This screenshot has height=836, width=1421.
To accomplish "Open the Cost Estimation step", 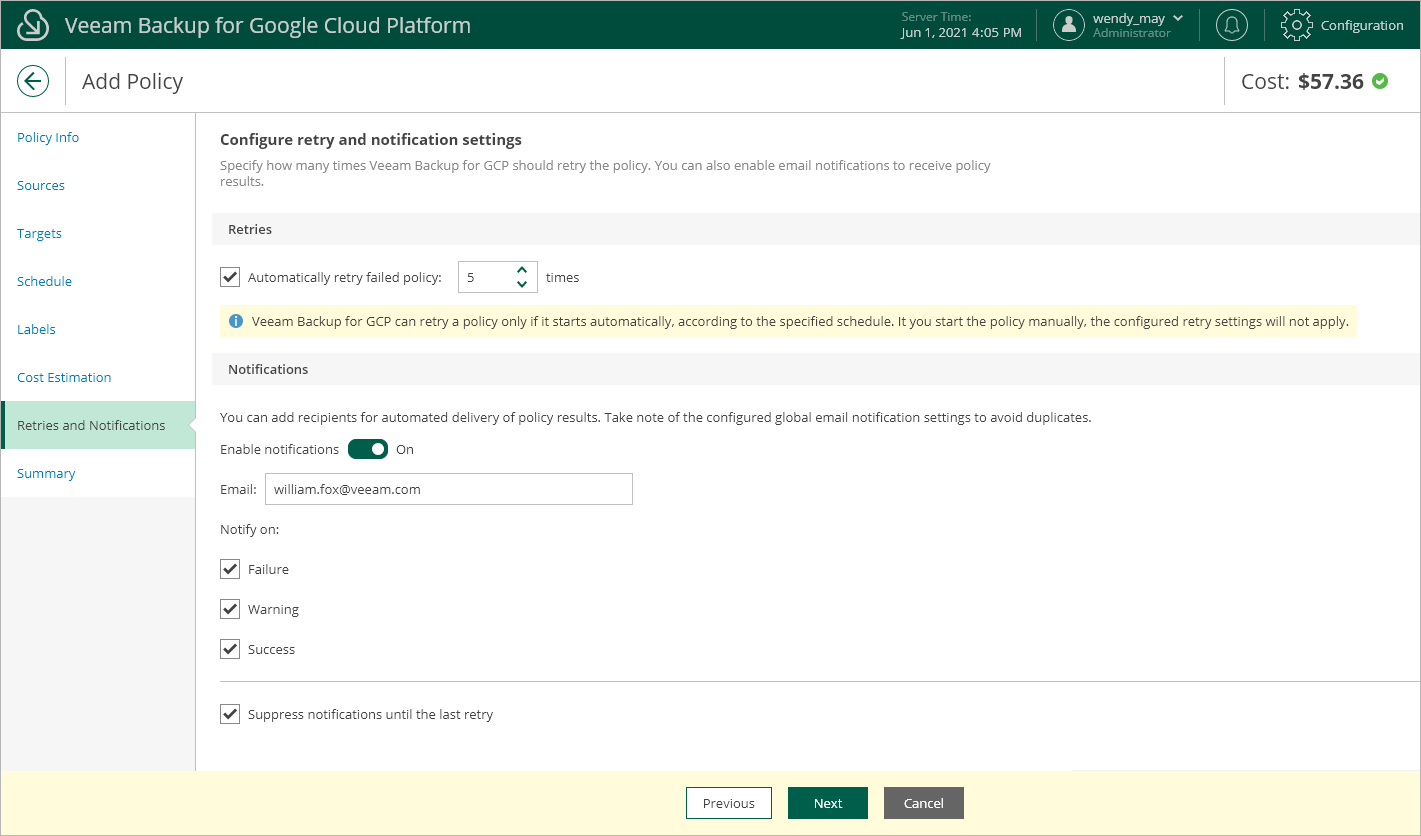I will [x=98, y=377].
